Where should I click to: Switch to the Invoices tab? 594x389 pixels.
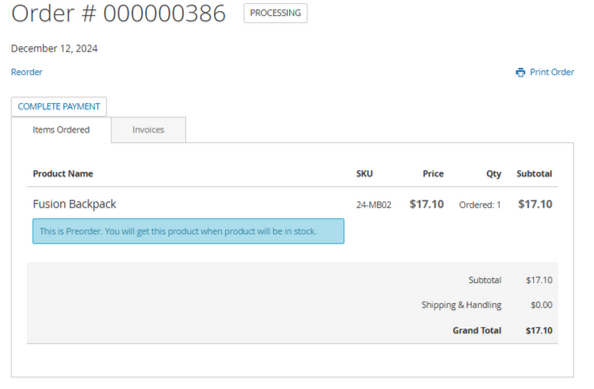click(148, 130)
